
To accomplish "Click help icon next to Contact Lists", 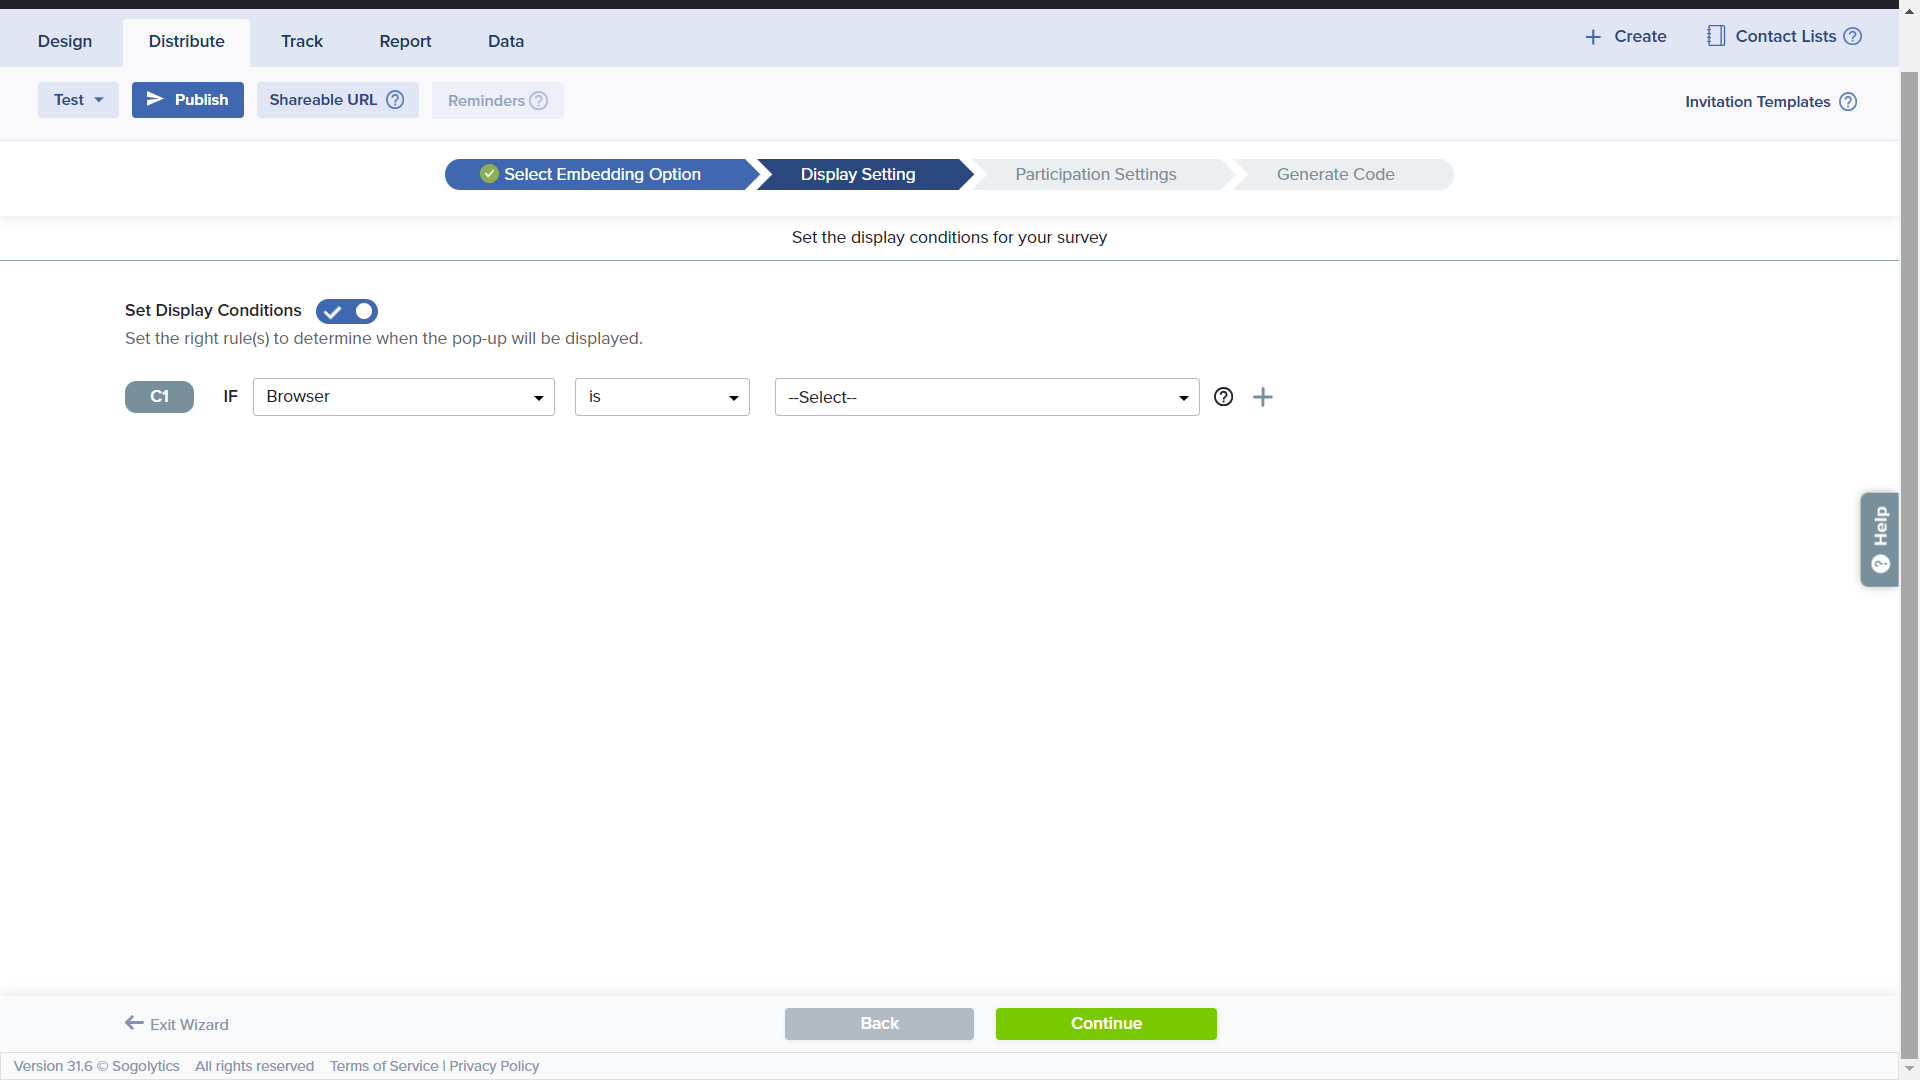I will tap(1852, 36).
